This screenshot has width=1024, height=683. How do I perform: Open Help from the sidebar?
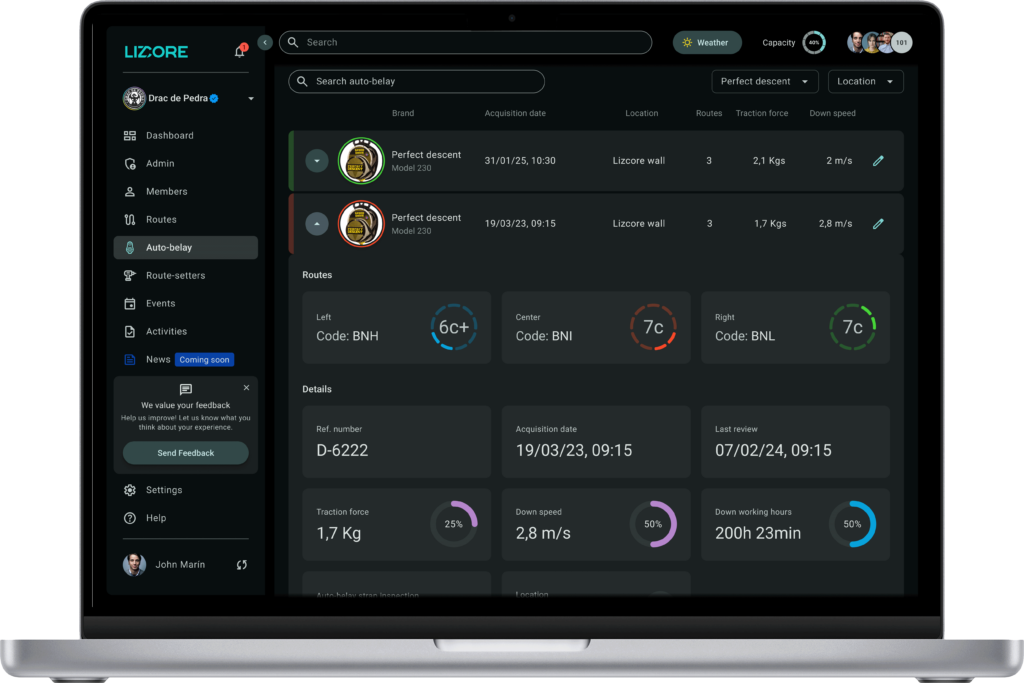click(x=185, y=518)
